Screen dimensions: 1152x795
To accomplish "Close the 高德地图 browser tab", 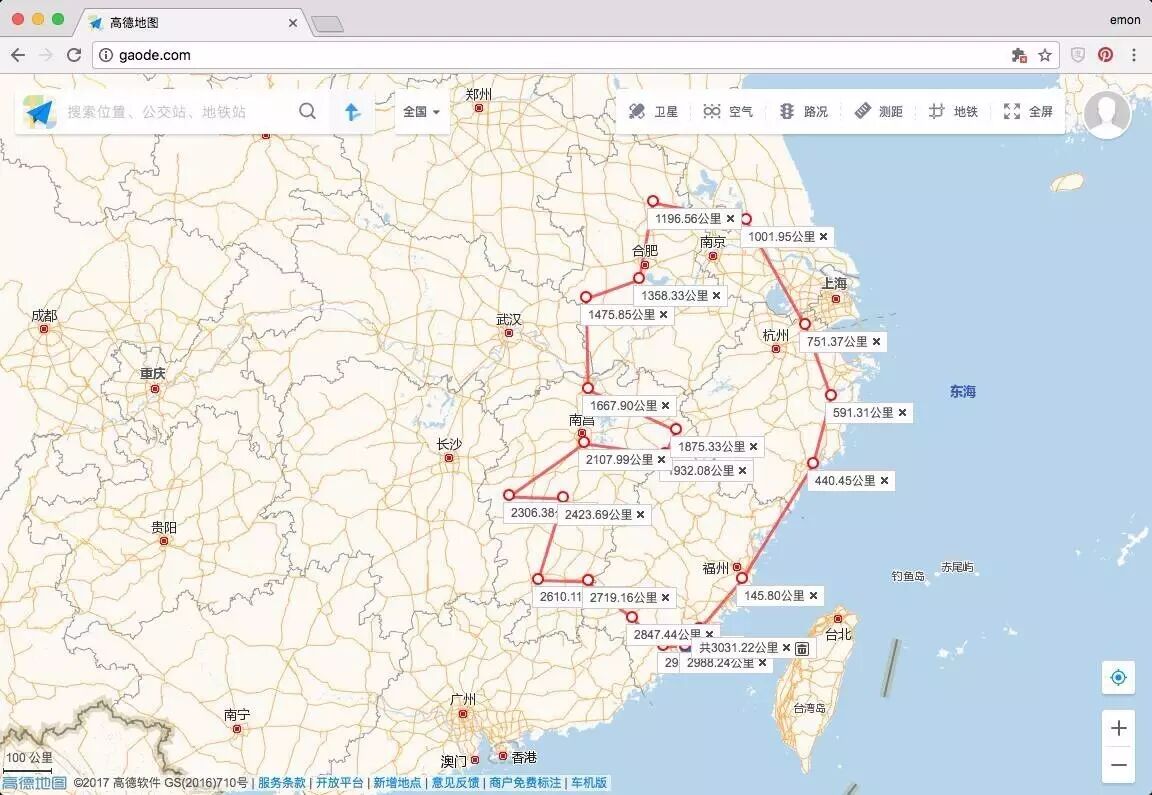I will click(292, 23).
